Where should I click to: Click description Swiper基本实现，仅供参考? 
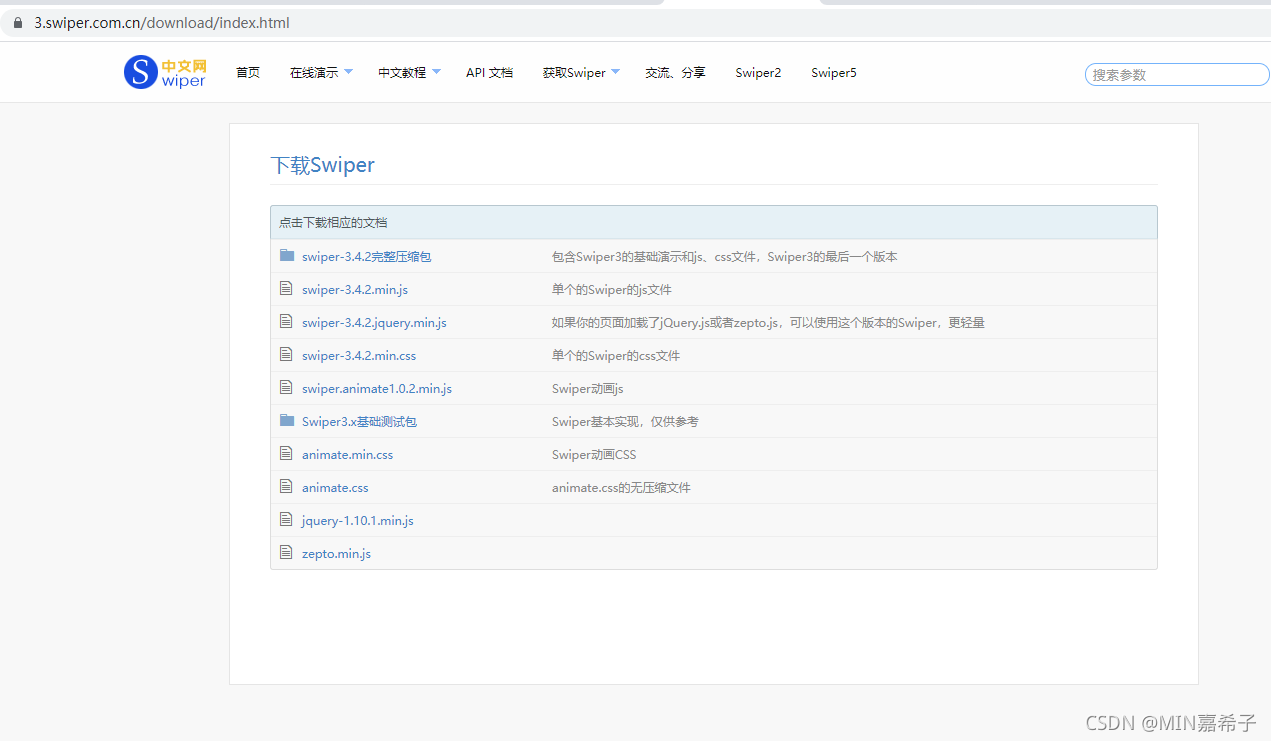625,422
